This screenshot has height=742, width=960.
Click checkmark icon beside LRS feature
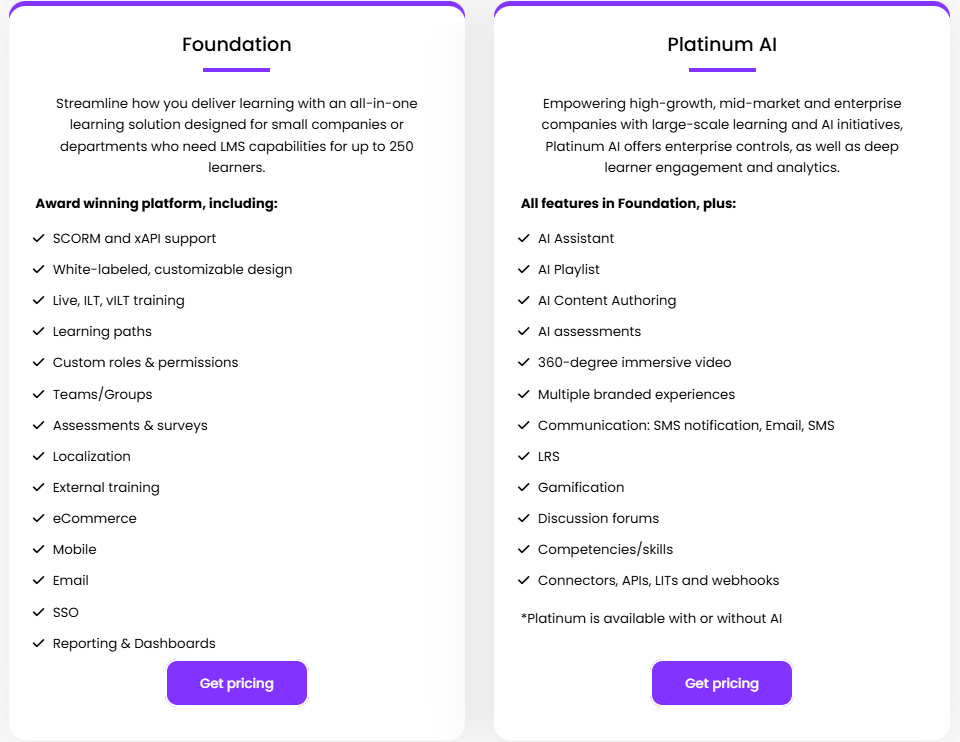pyautogui.click(x=524, y=457)
